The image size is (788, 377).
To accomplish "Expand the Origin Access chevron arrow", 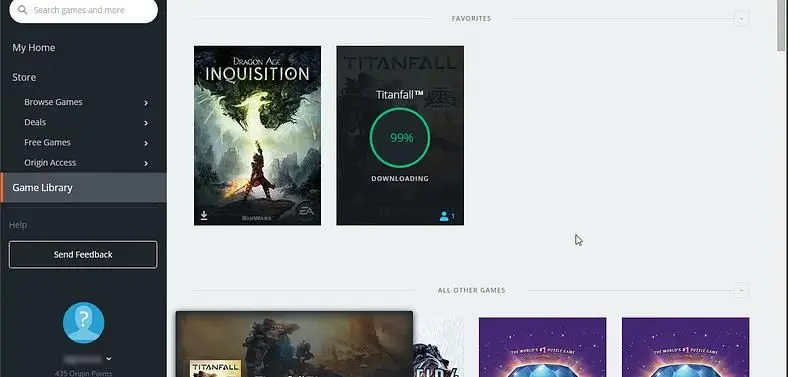I will coord(146,163).
